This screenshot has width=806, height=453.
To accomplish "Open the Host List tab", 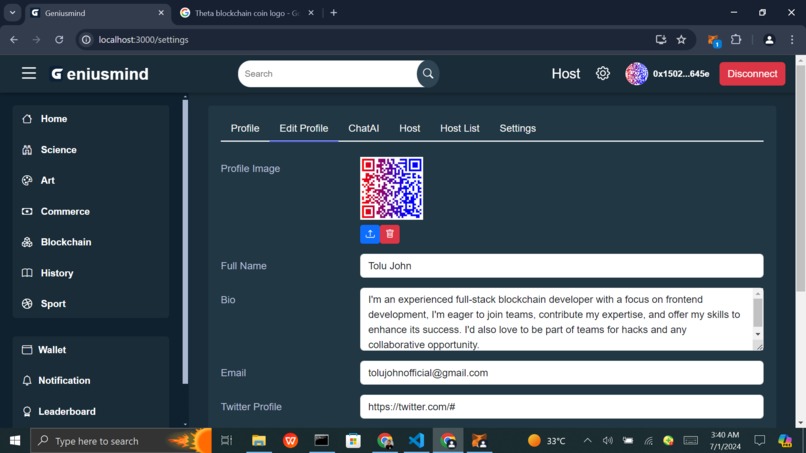I will tap(460, 129).
